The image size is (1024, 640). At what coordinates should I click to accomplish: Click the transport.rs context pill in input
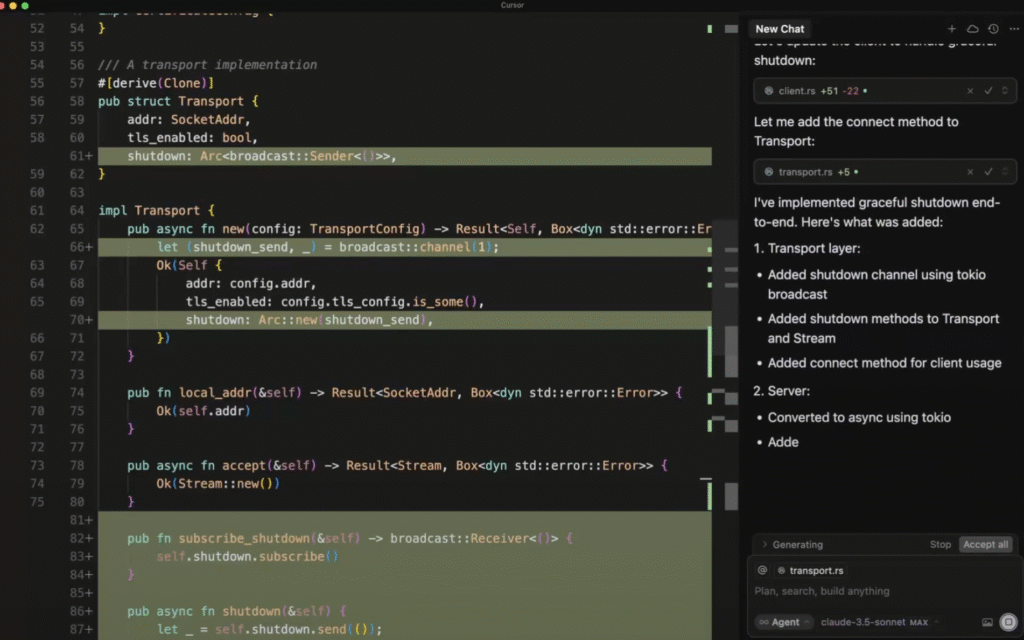[x=810, y=570]
